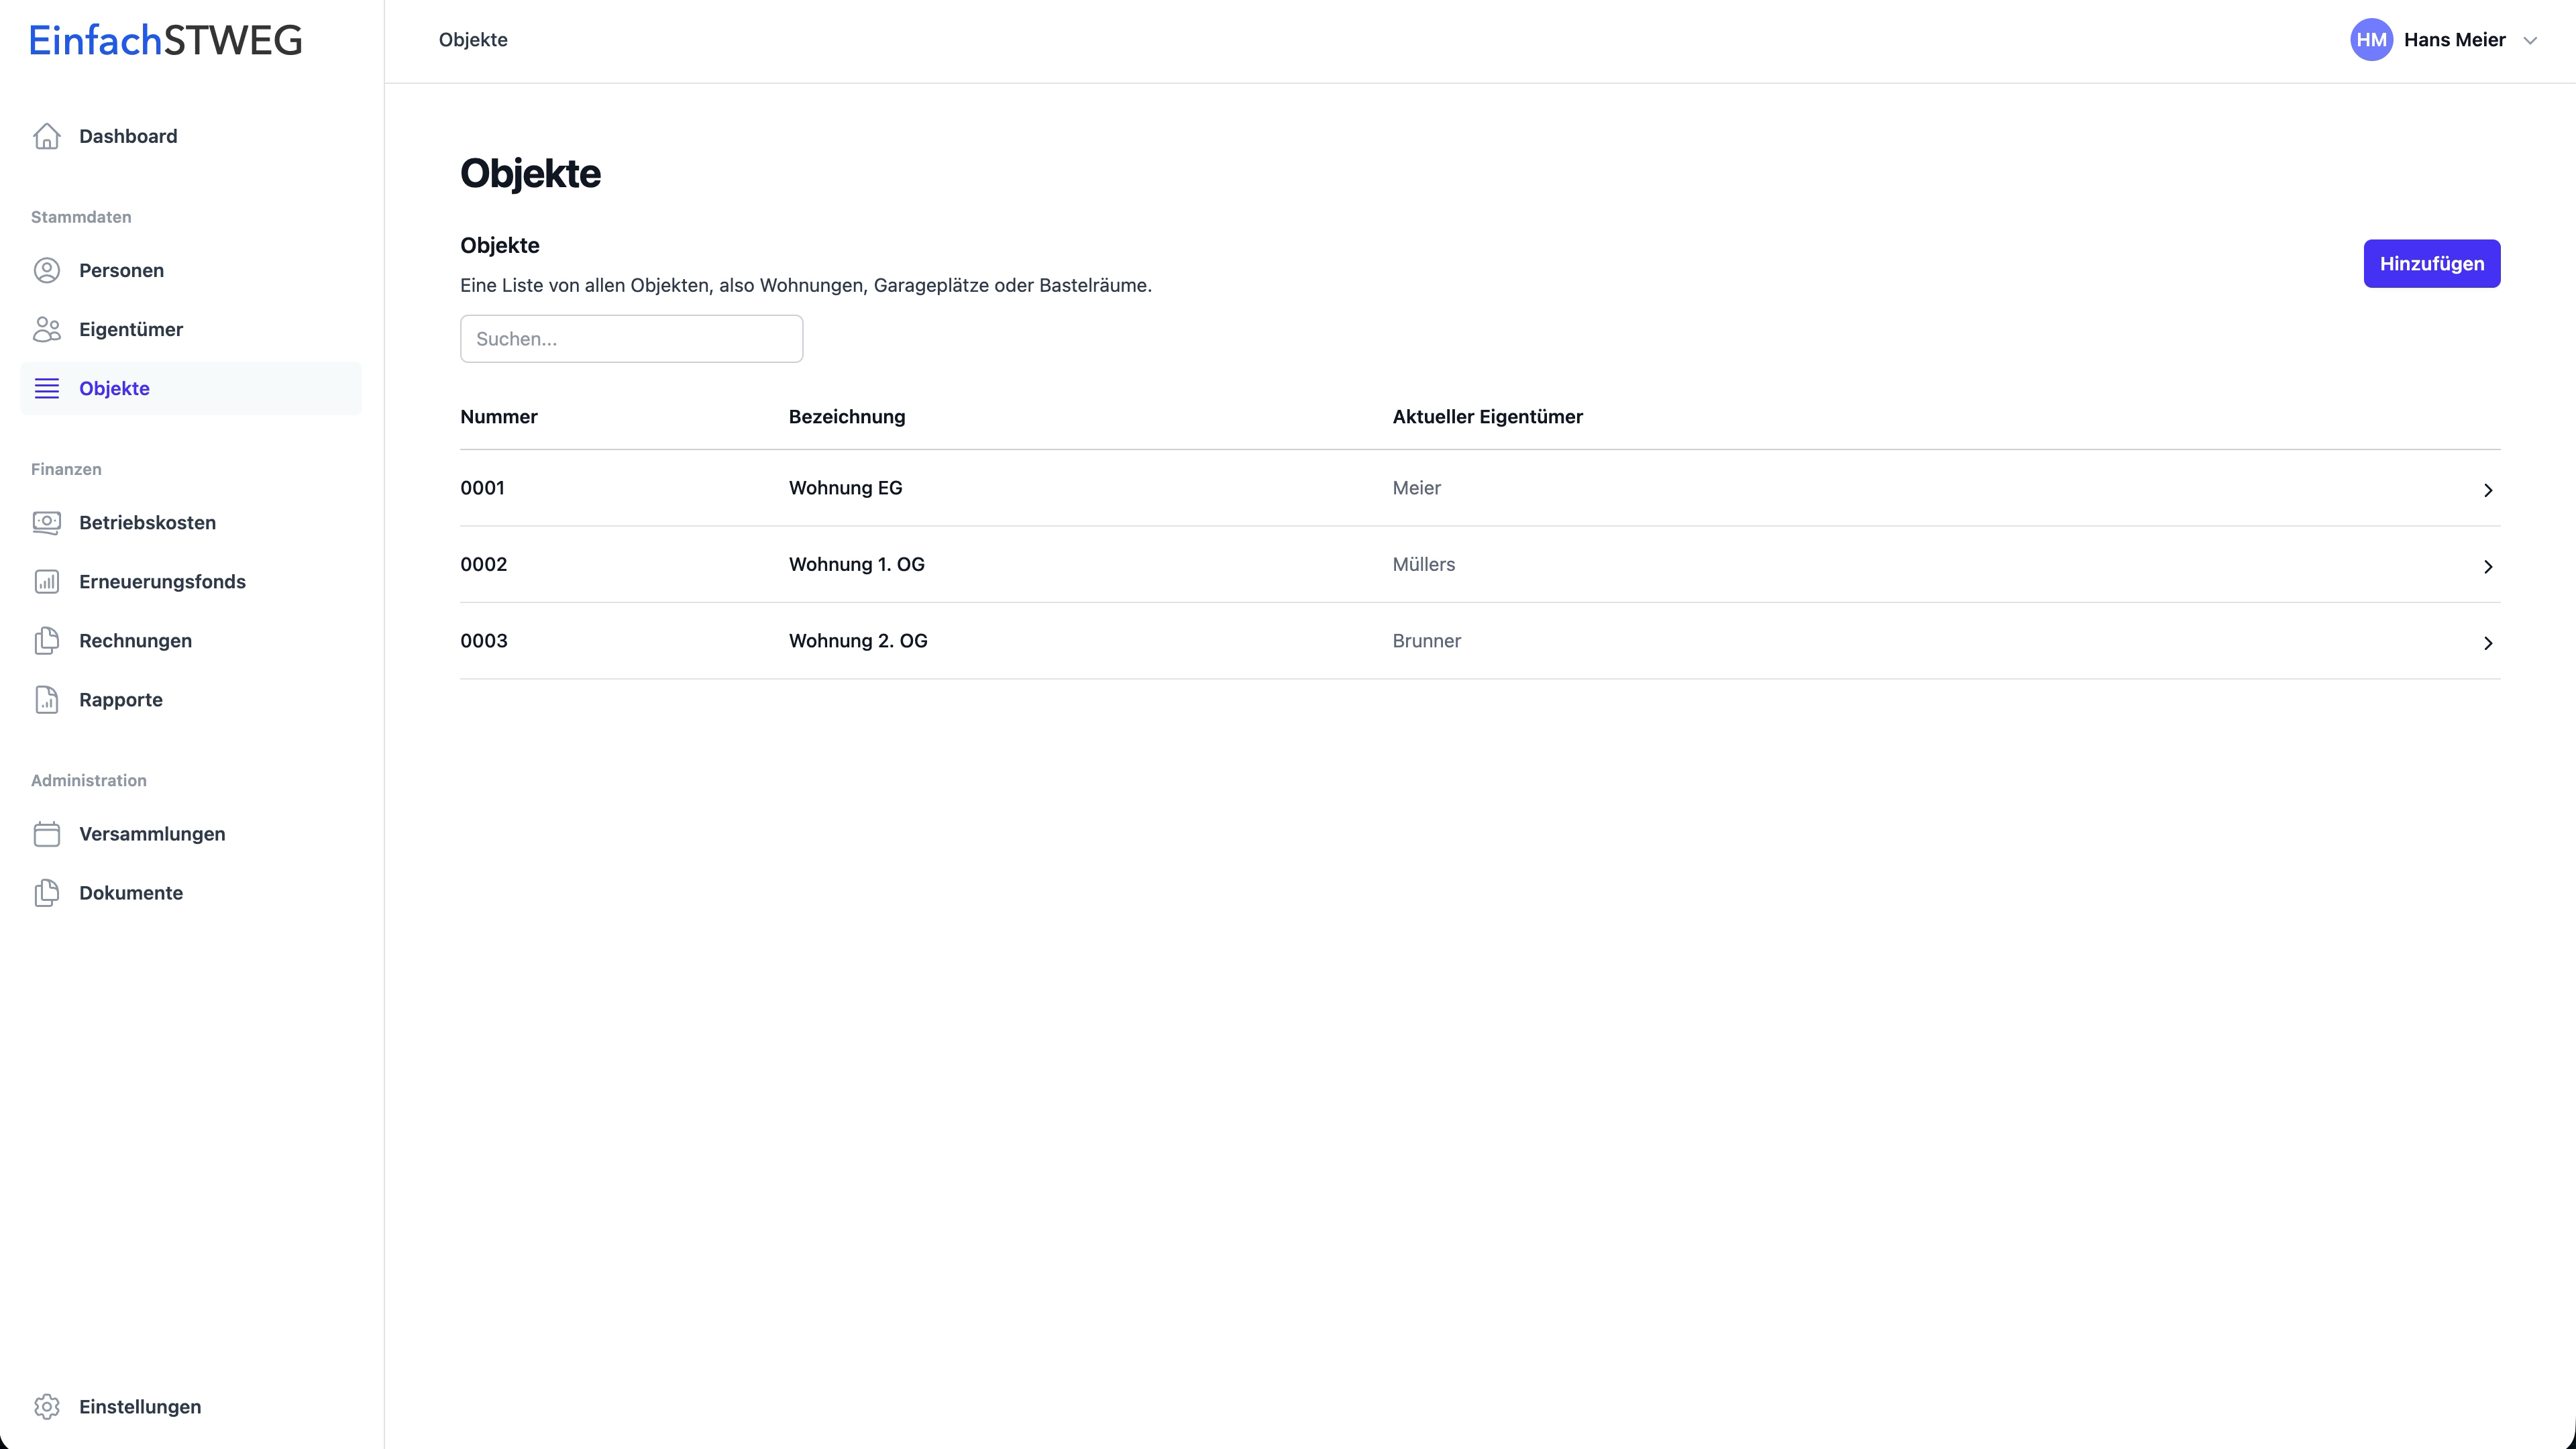Open Wohnung 1. OG row chevron
The width and height of the screenshot is (2576, 1449).
(x=2488, y=567)
